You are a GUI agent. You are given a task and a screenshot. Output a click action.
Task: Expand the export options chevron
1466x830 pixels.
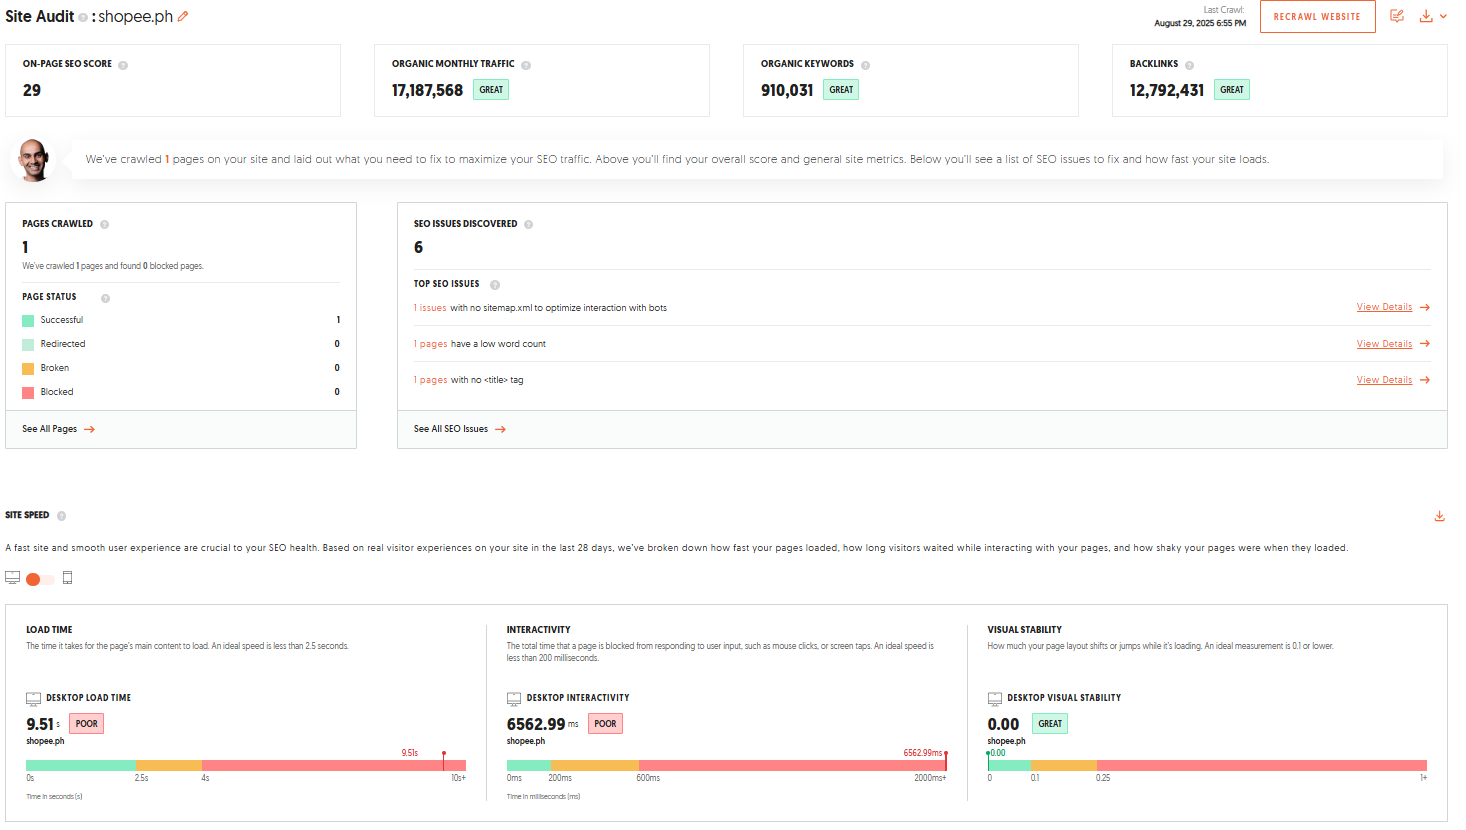coord(1443,17)
